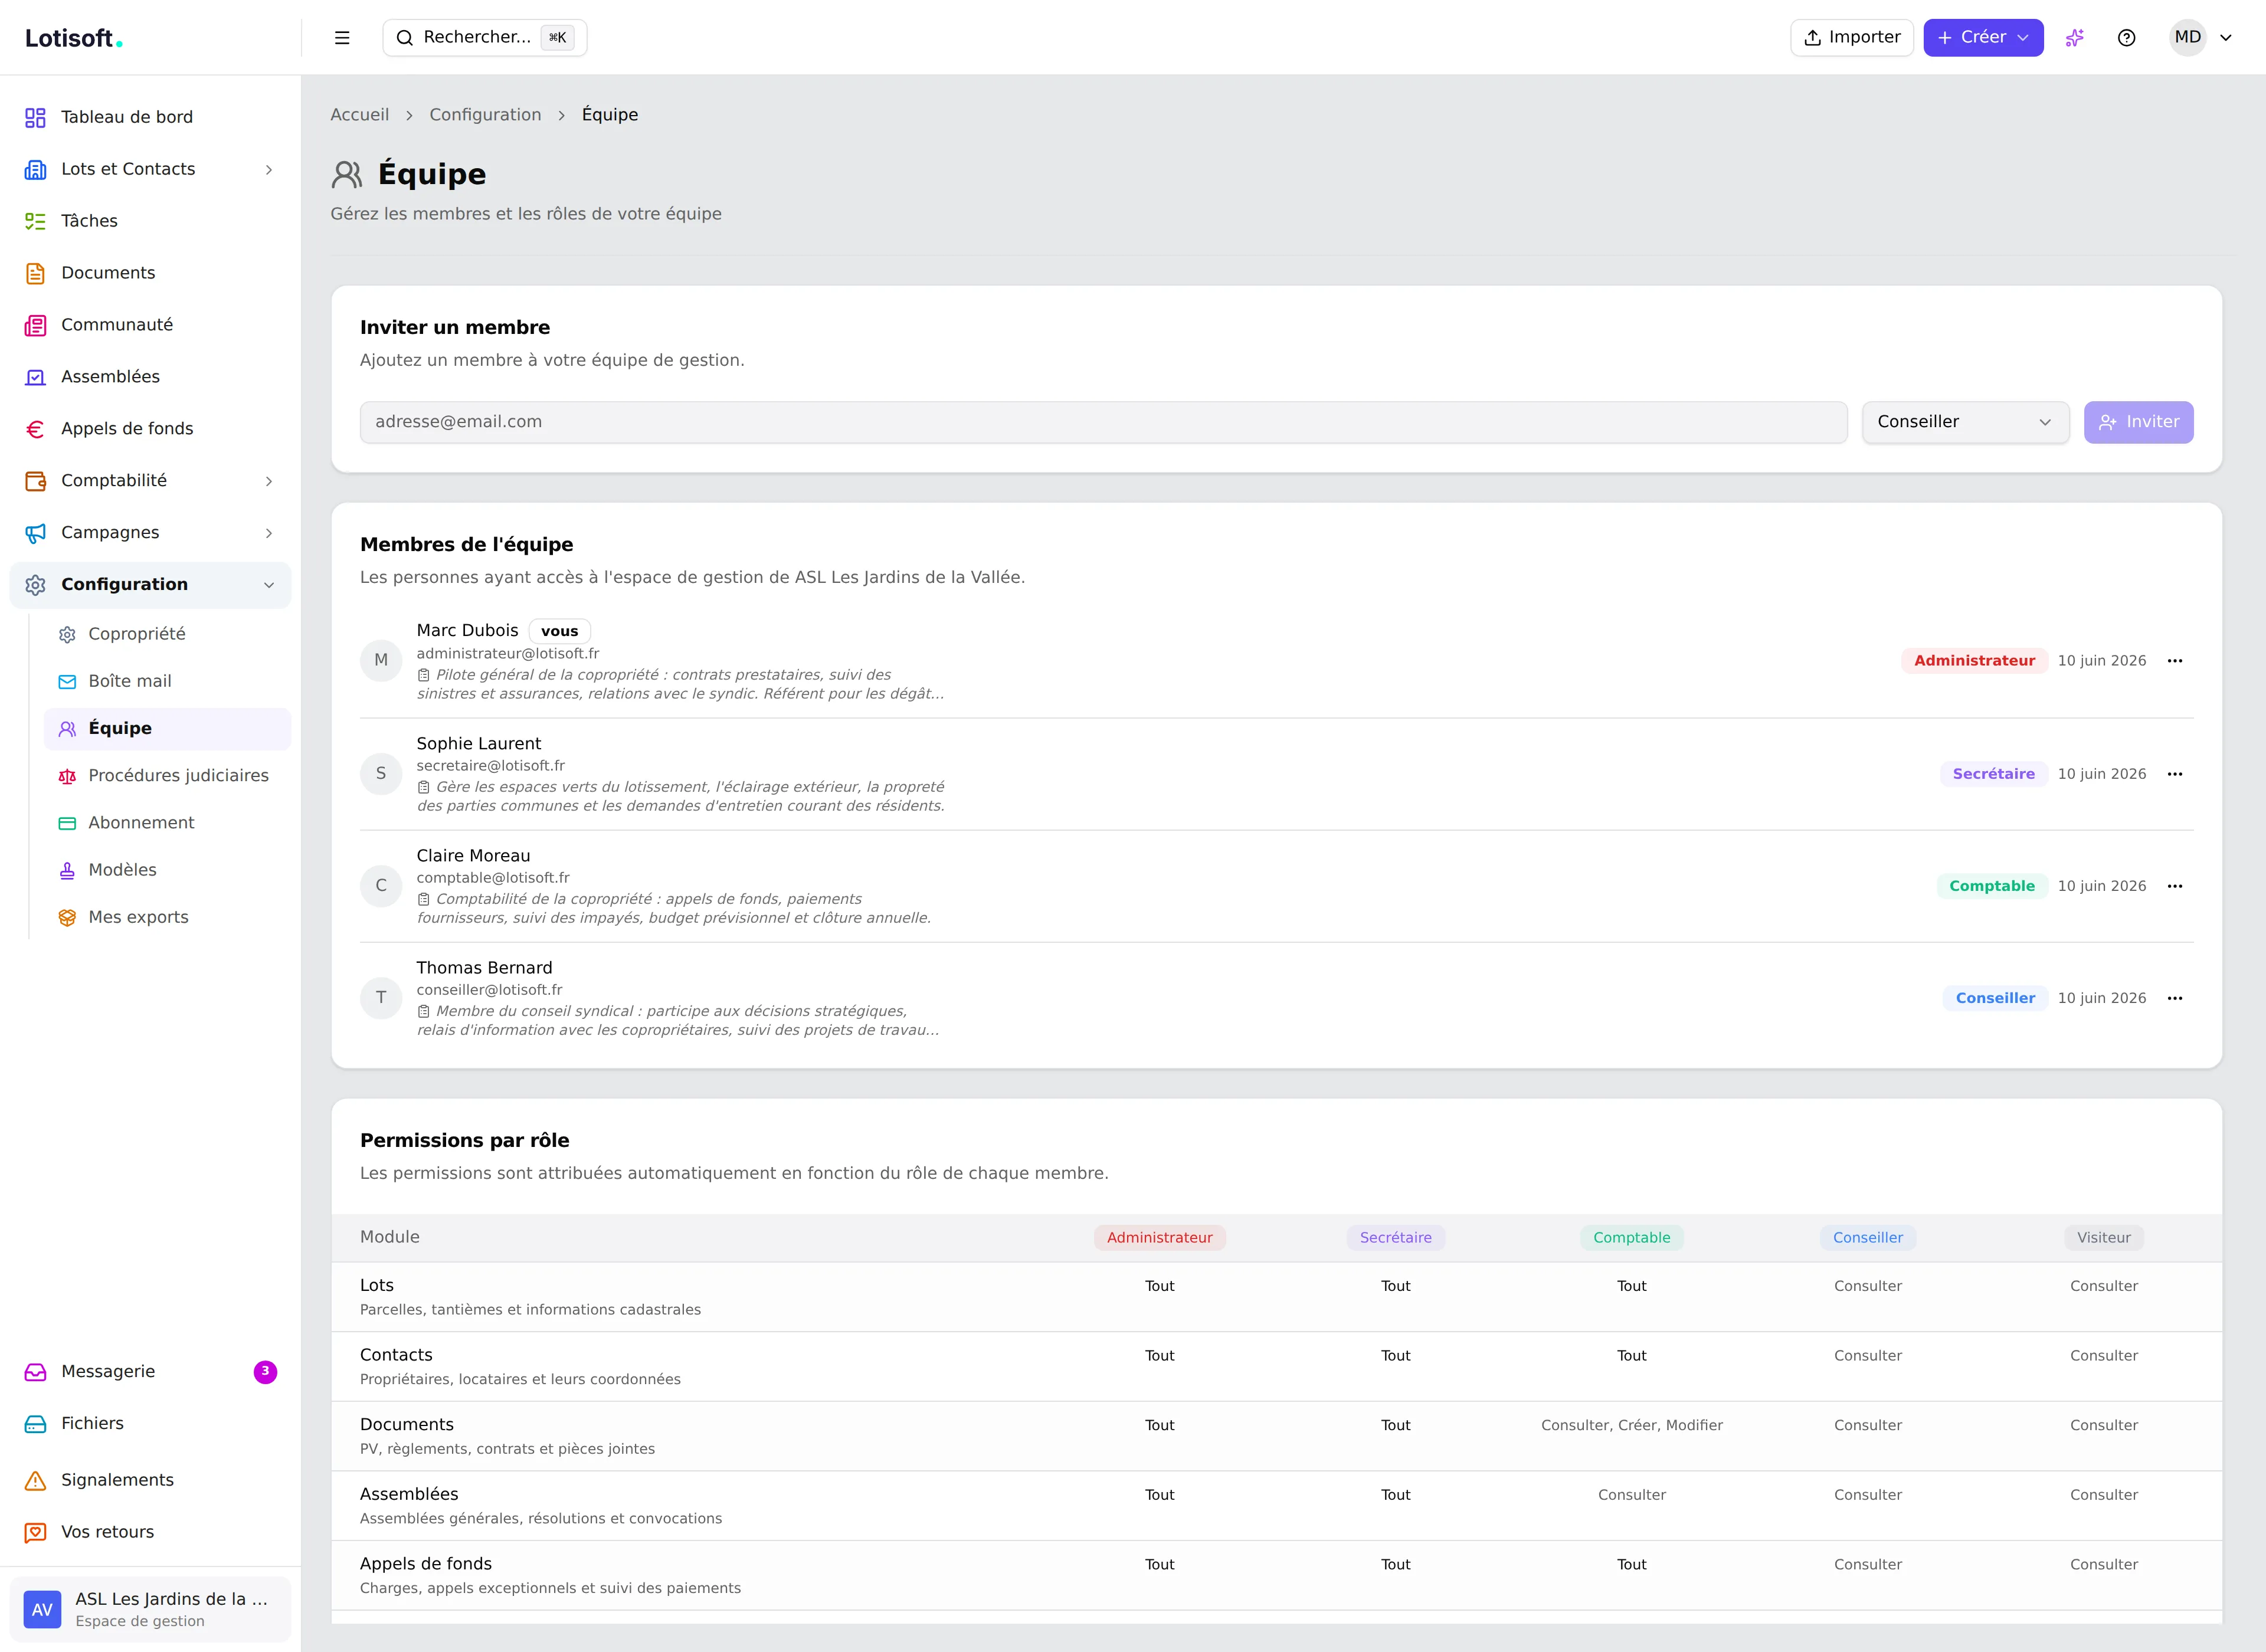This screenshot has width=2266, height=1652.
Task: Open Documents in the sidebar
Action: pyautogui.click(x=150, y=273)
